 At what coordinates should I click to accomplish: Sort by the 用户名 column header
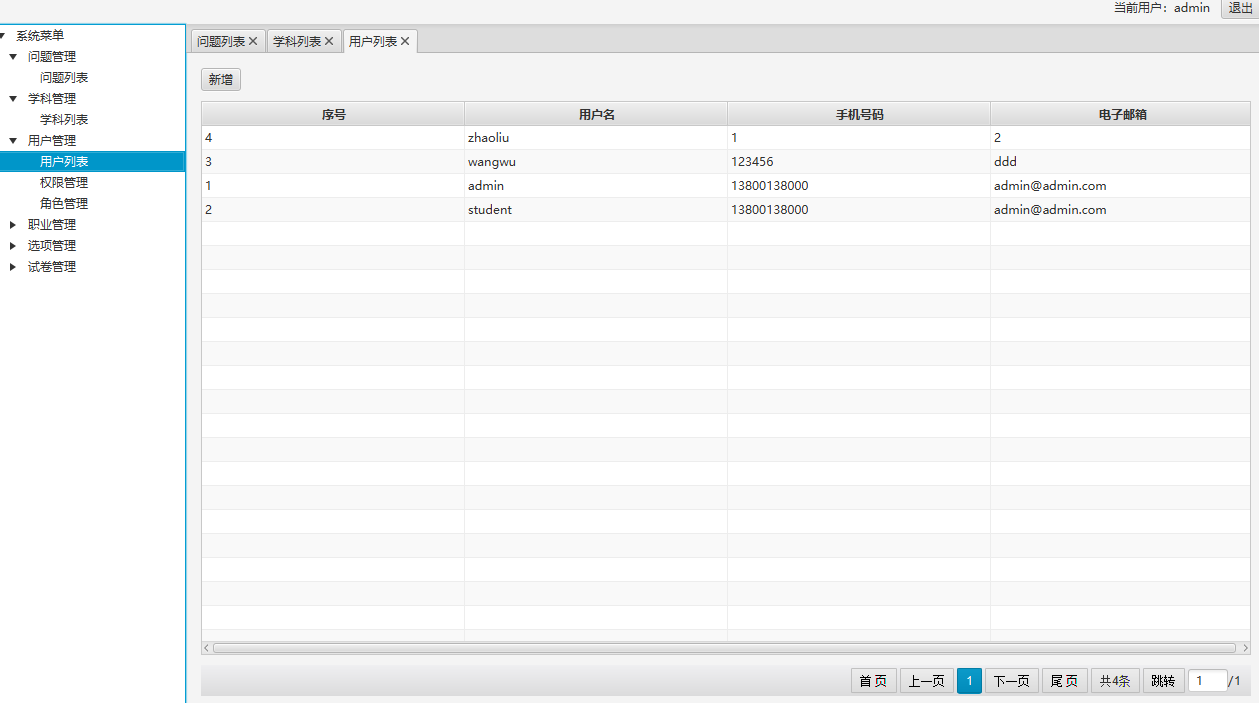click(x=596, y=114)
